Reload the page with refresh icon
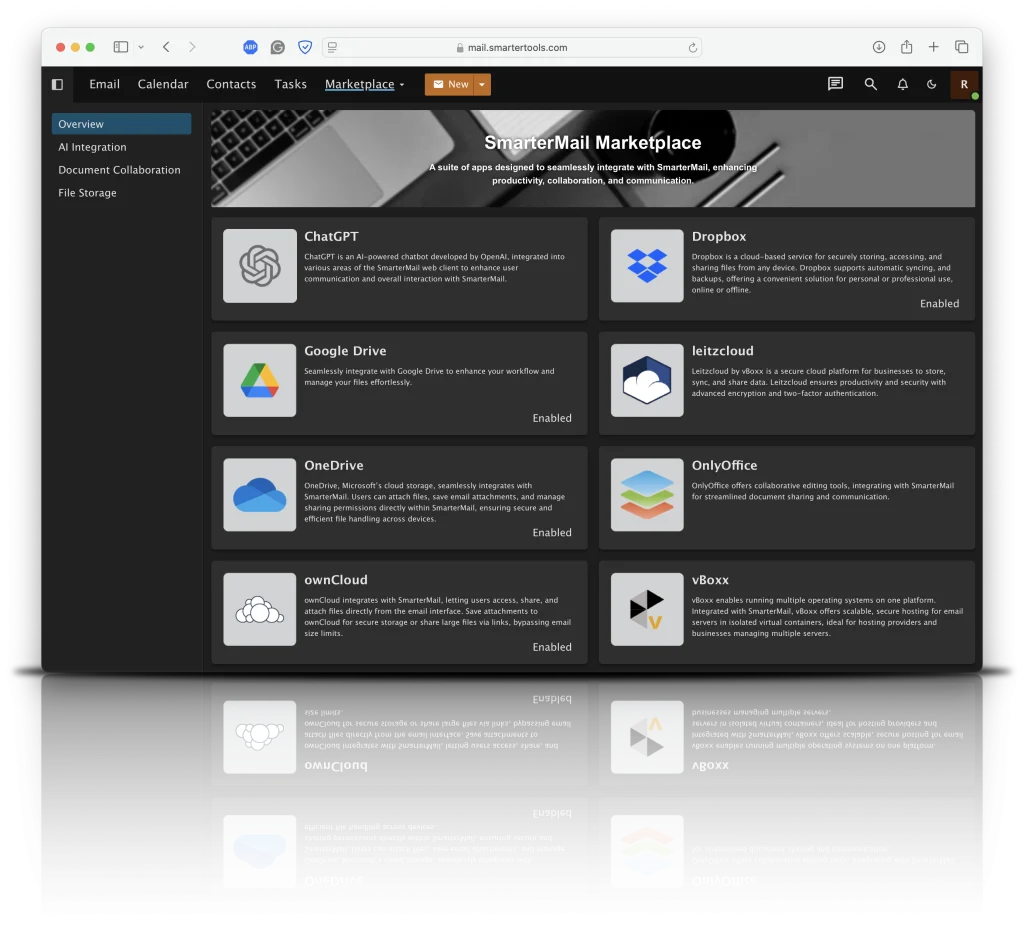This screenshot has height=941, width=1024. point(693,48)
